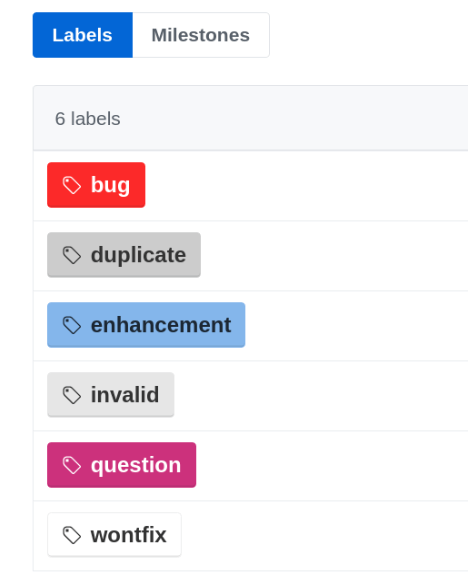Click the tag icon in the enhancement label

[x=71, y=325]
